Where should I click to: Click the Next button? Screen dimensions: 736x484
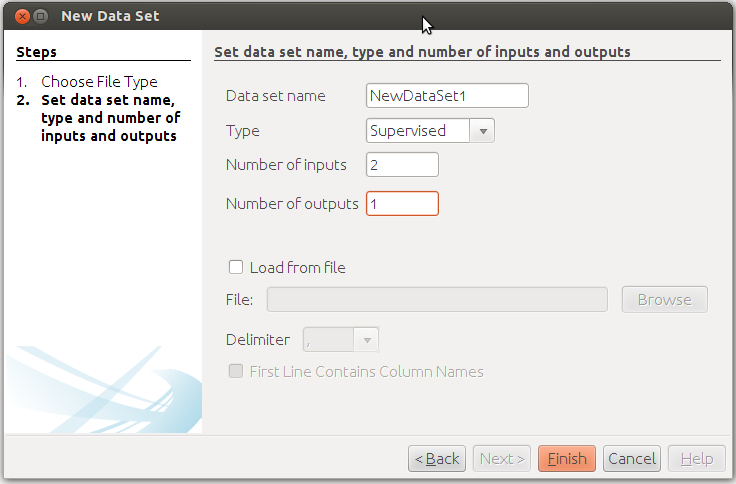coord(502,459)
